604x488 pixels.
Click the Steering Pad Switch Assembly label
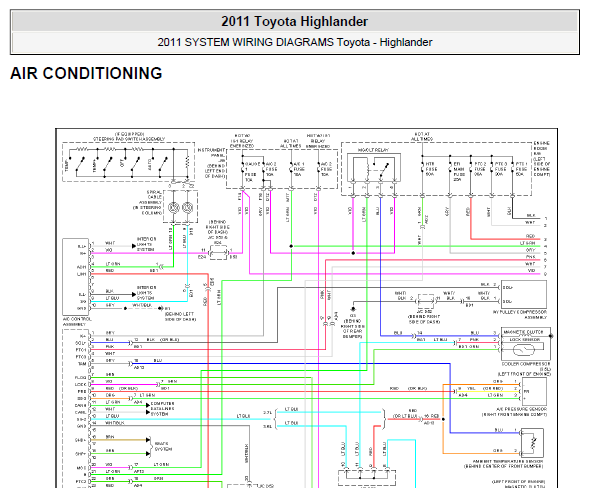click(x=129, y=137)
